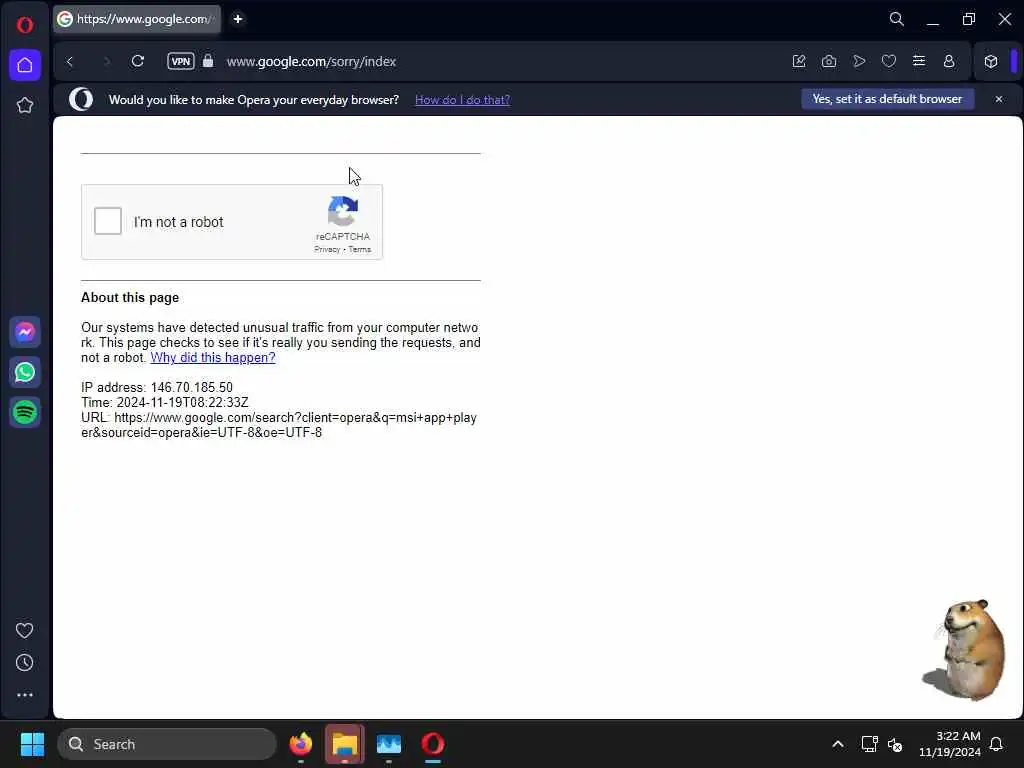Viewport: 1024px width, 768px height.
Task: Click 'Why did this happen?' link
Action: (x=213, y=357)
